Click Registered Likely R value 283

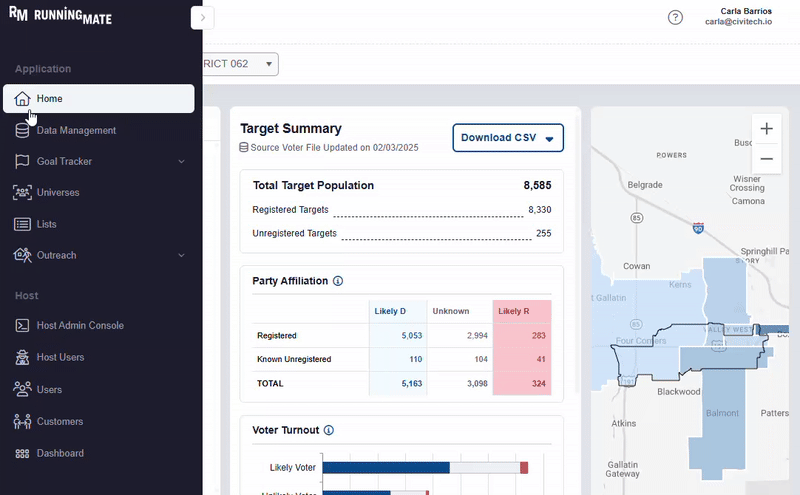(538, 336)
